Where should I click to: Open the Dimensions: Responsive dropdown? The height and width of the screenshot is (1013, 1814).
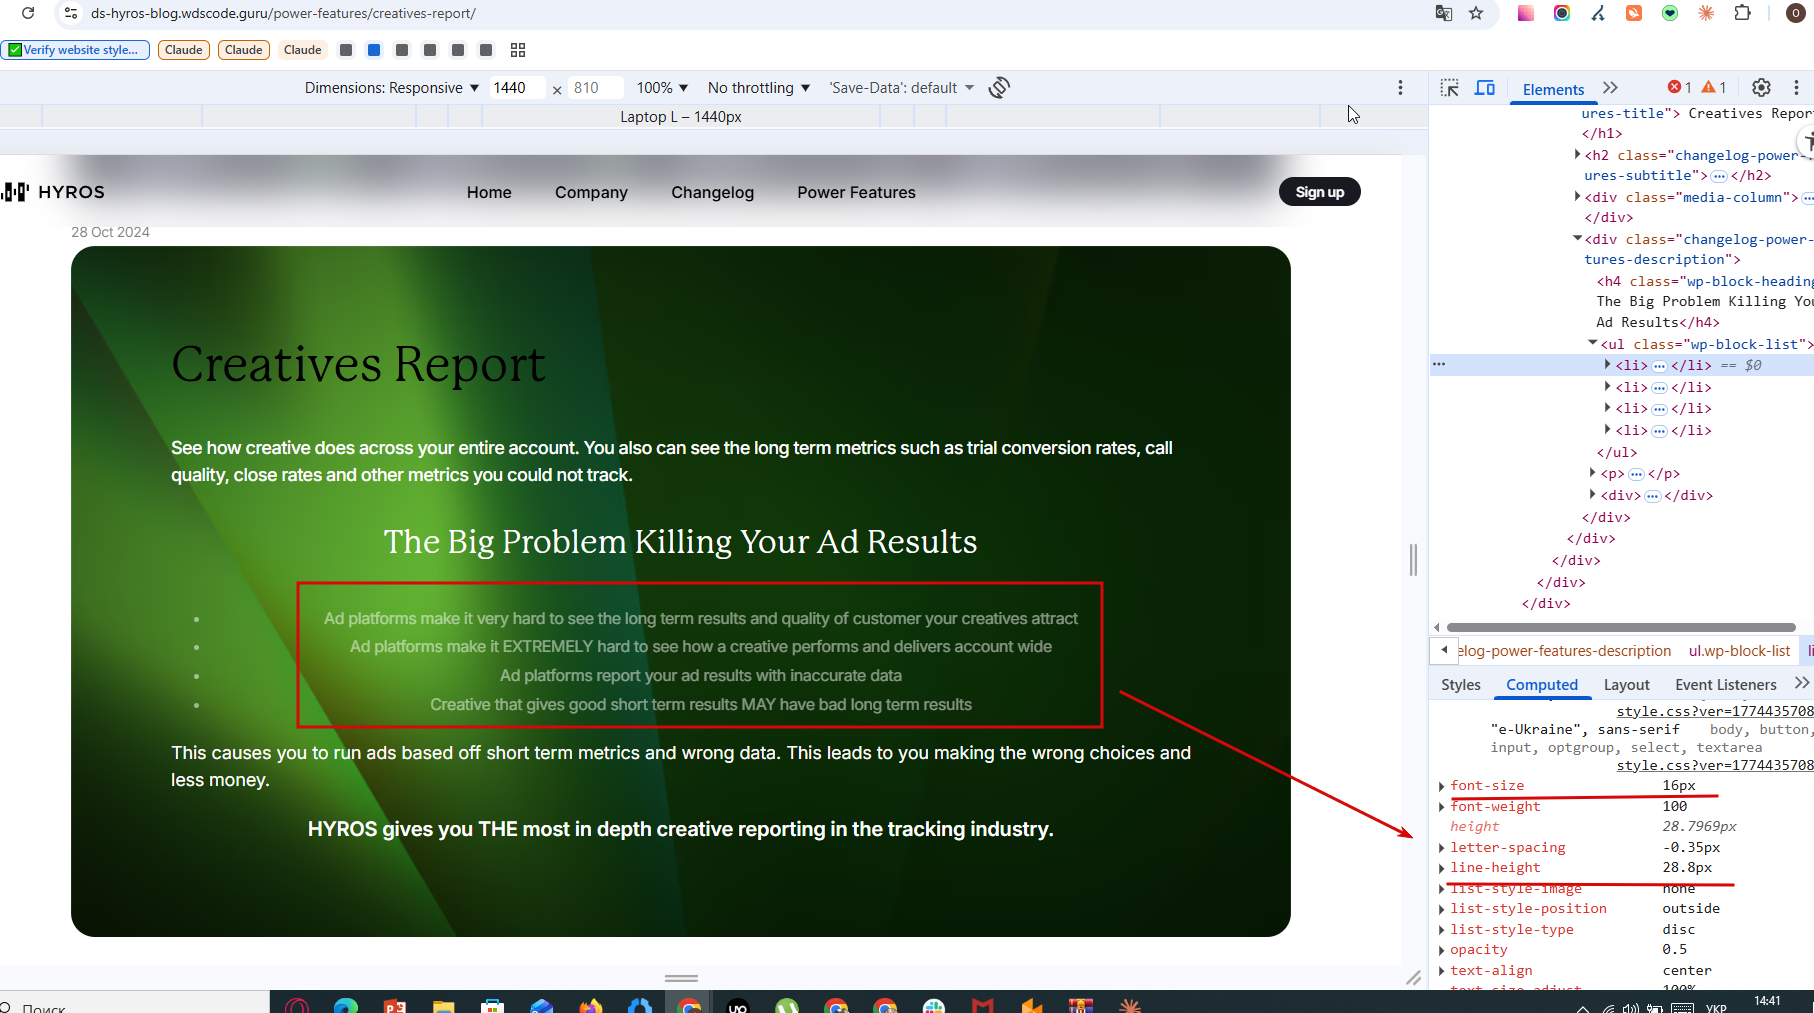click(392, 88)
